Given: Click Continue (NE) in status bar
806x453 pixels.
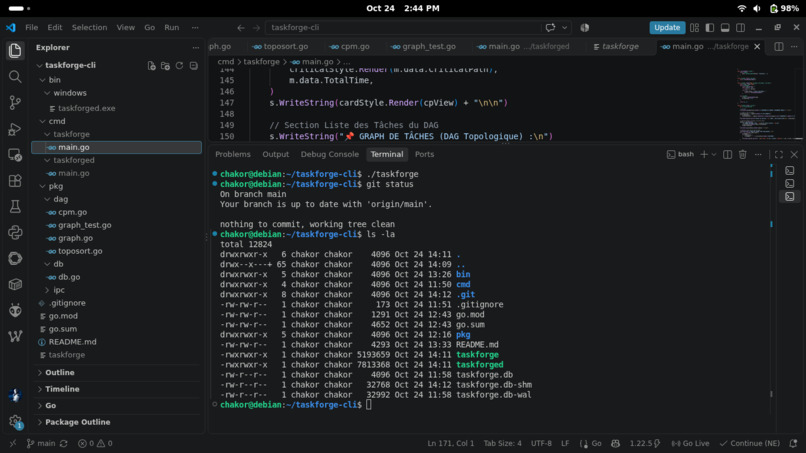Looking at the screenshot, I should pos(750,443).
